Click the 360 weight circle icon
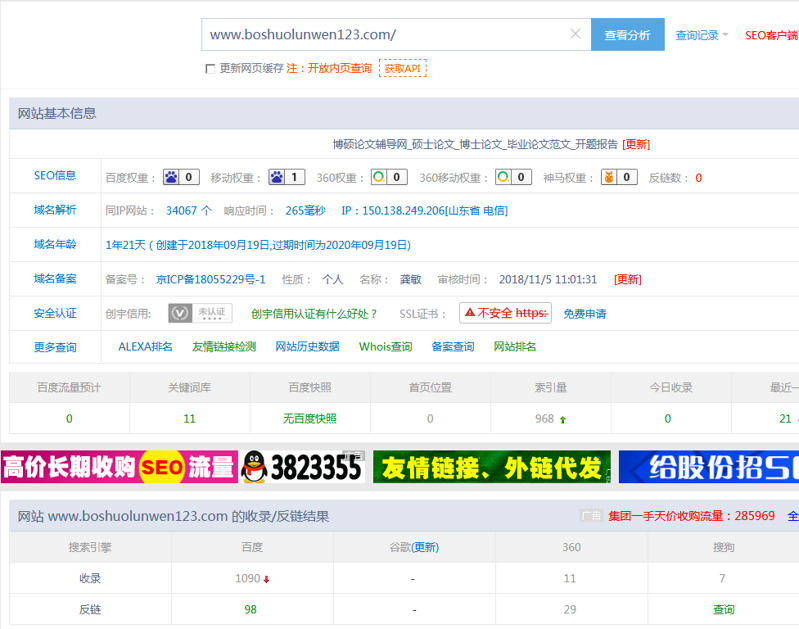 tap(379, 177)
